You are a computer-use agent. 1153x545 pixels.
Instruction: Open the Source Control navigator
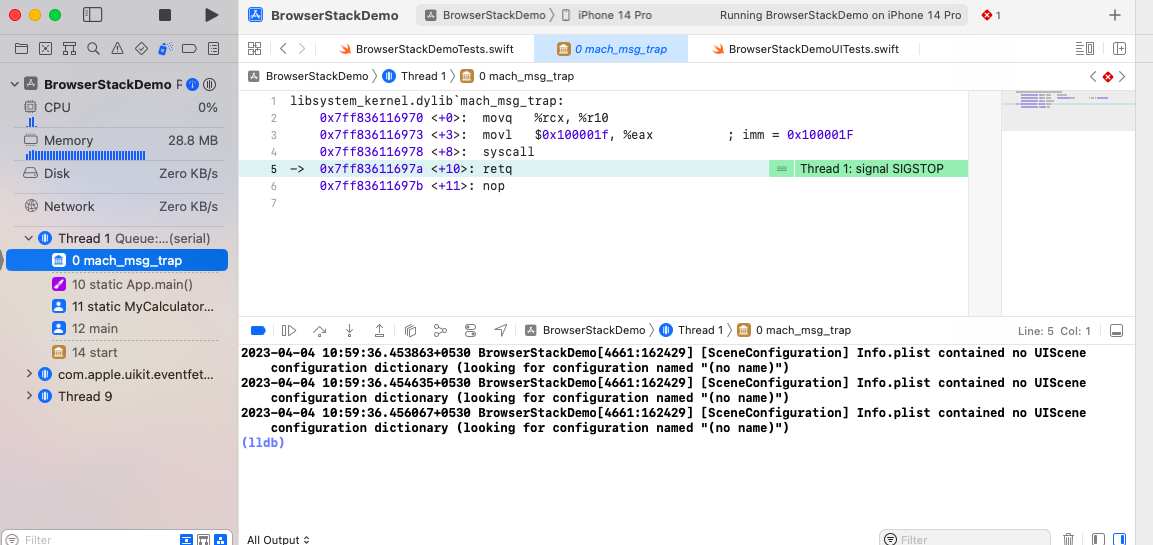tap(46, 49)
